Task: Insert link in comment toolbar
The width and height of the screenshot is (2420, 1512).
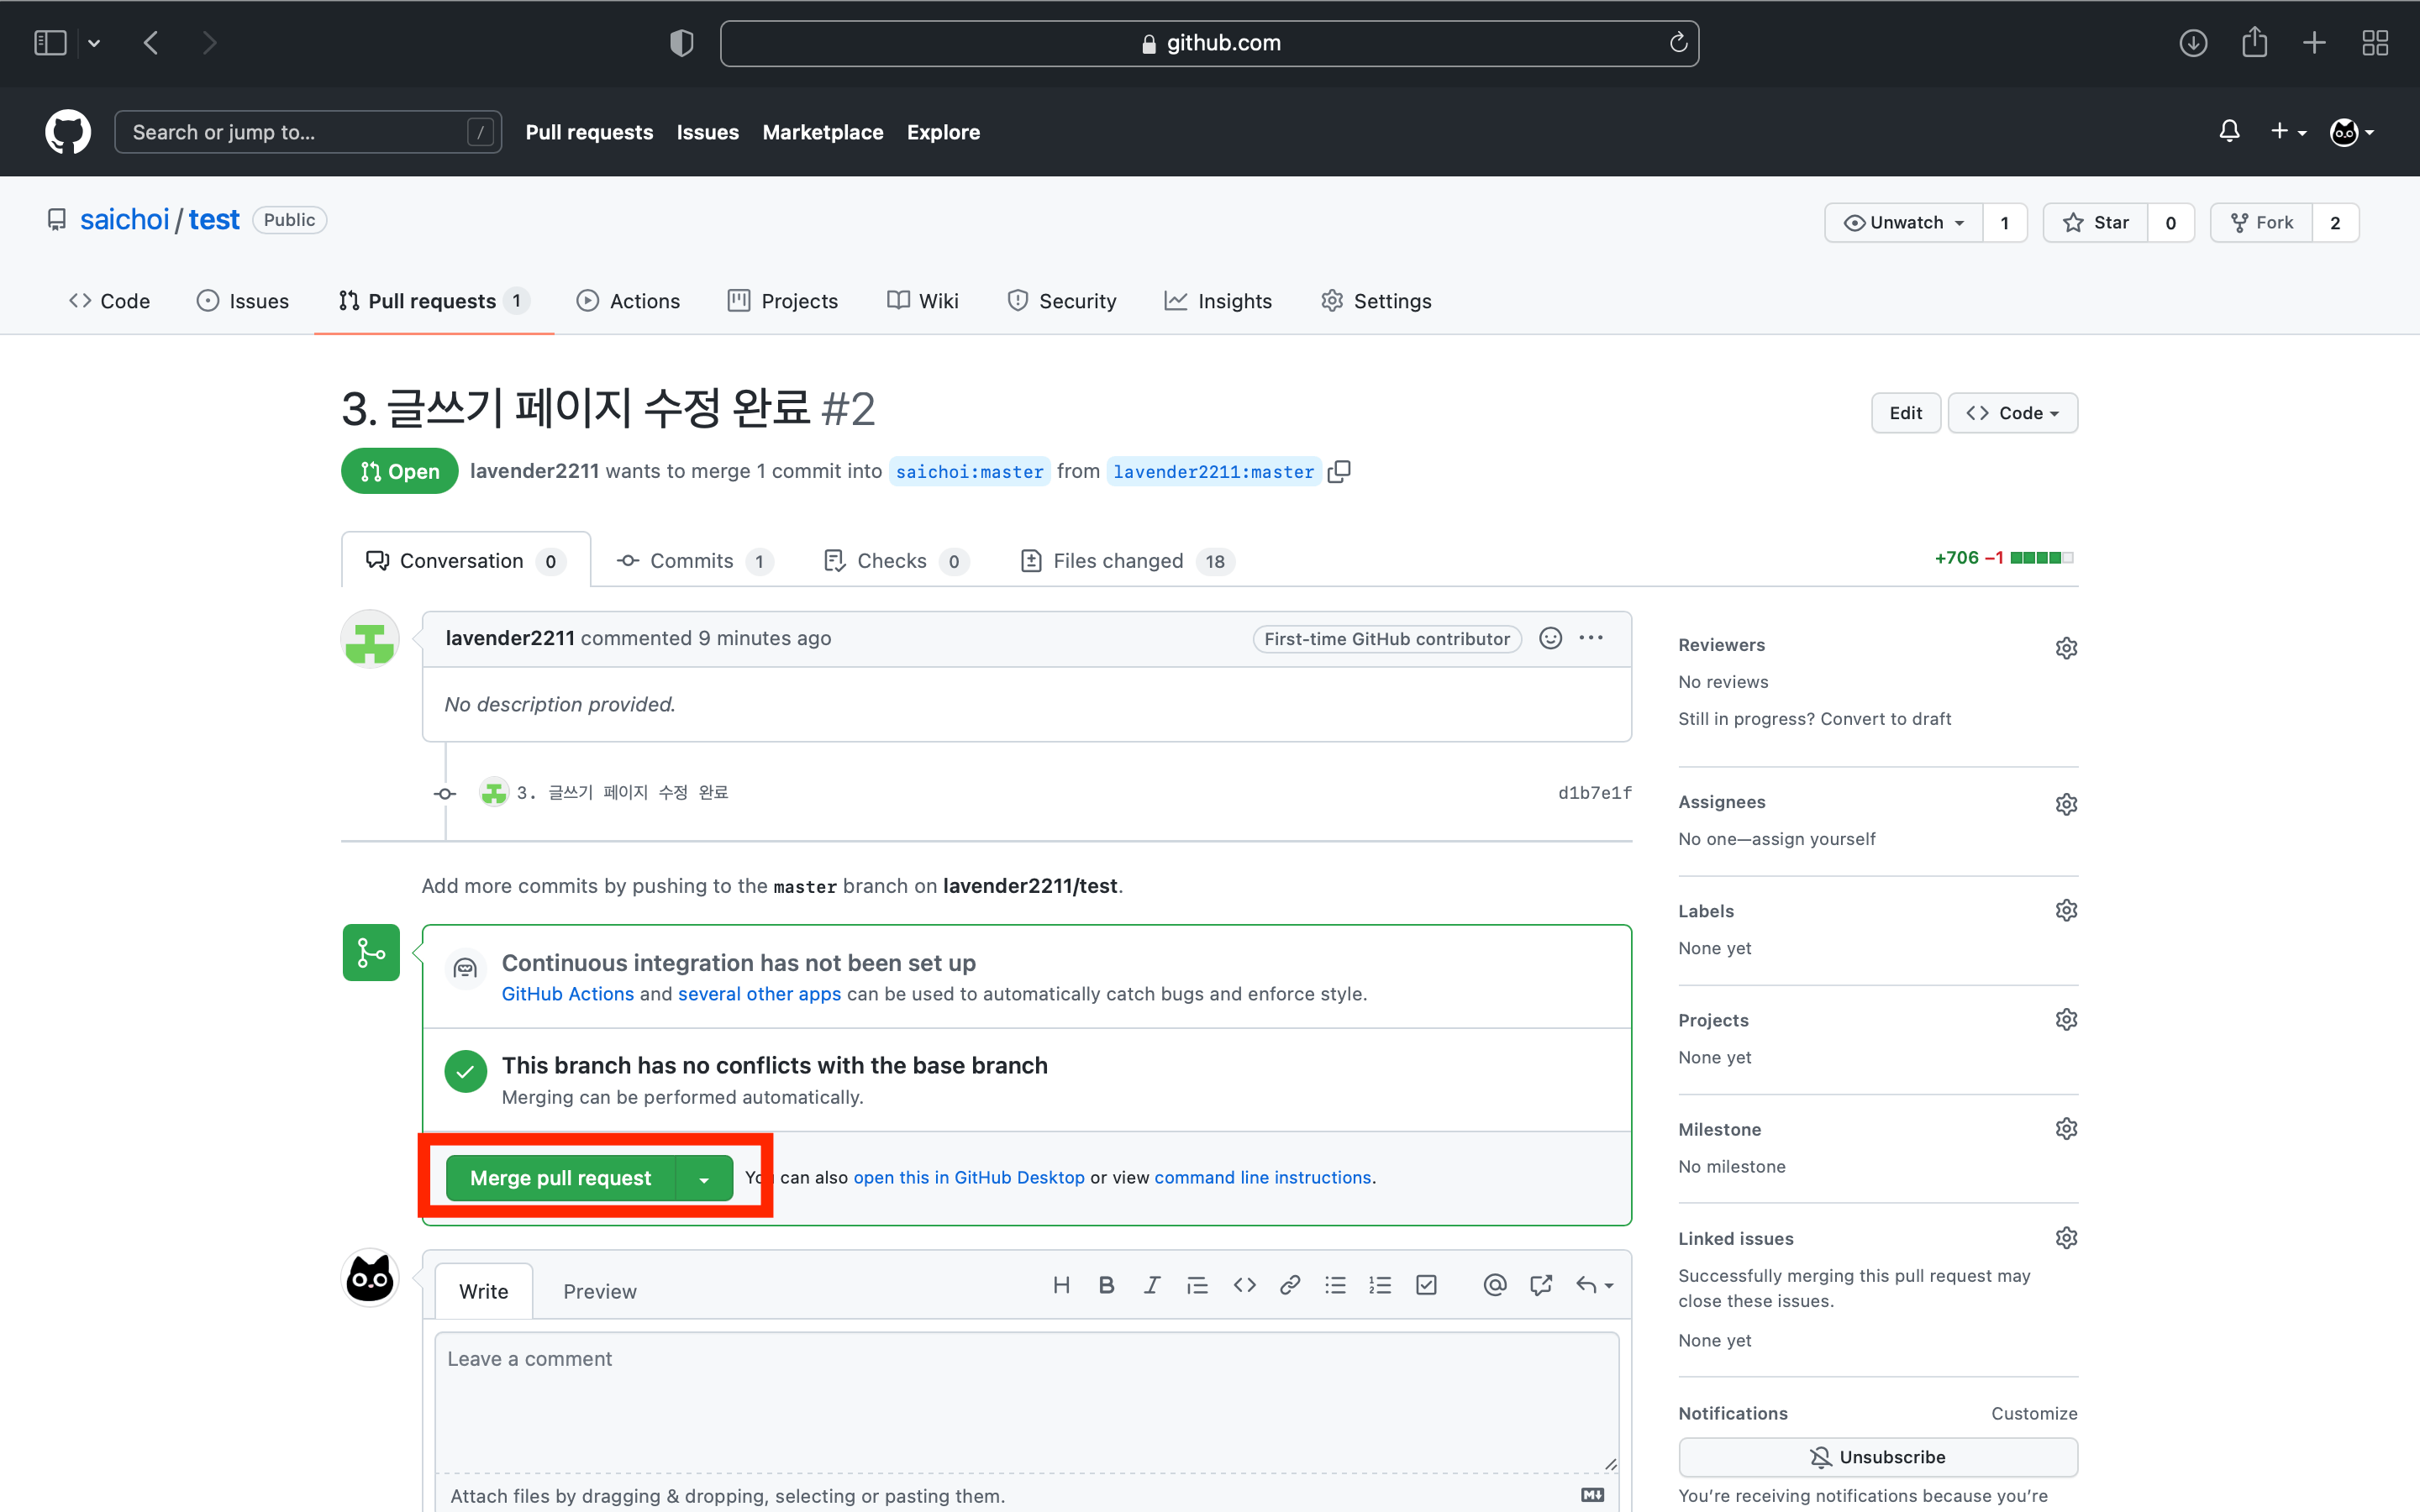Action: [1290, 1285]
